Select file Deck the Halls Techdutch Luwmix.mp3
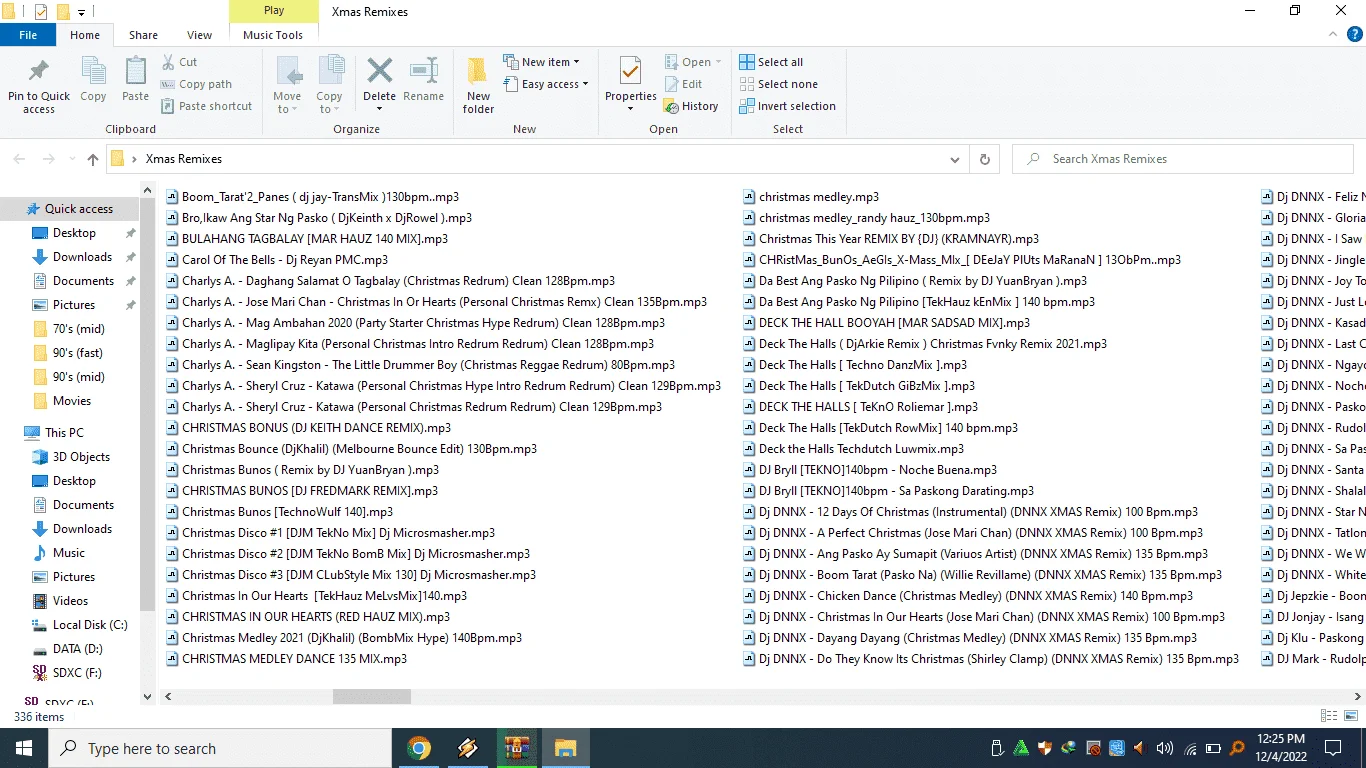1366x768 pixels. (x=861, y=449)
